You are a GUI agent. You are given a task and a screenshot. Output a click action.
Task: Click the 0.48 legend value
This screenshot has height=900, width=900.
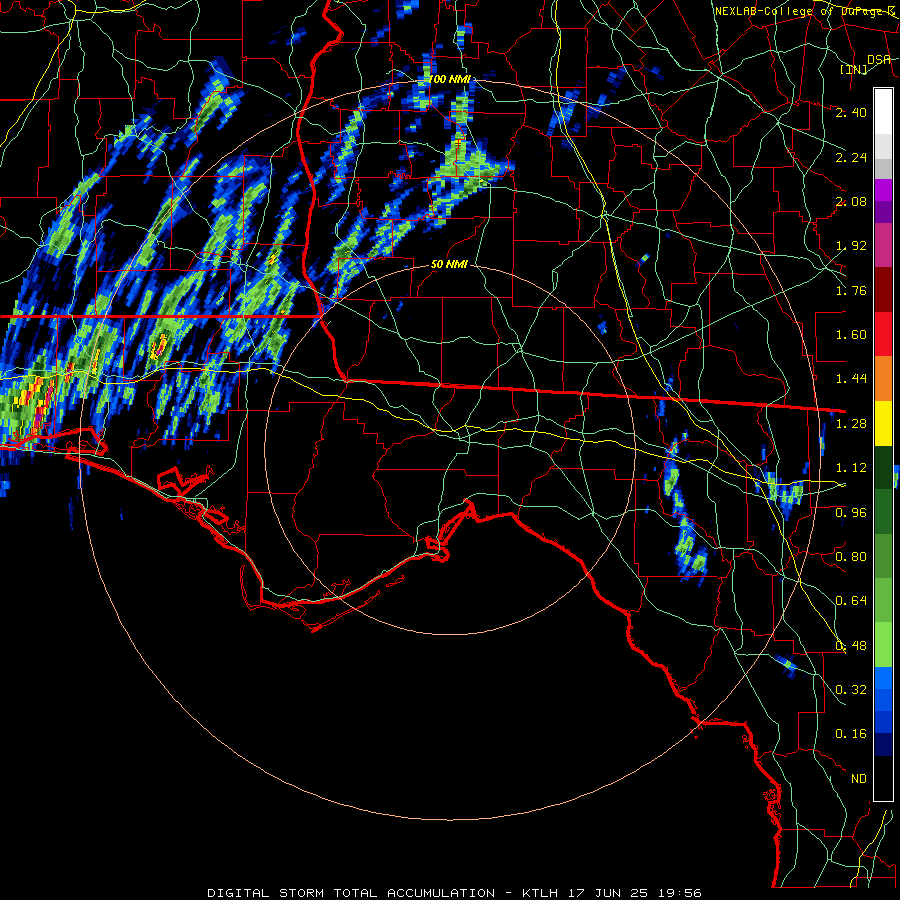click(851, 646)
